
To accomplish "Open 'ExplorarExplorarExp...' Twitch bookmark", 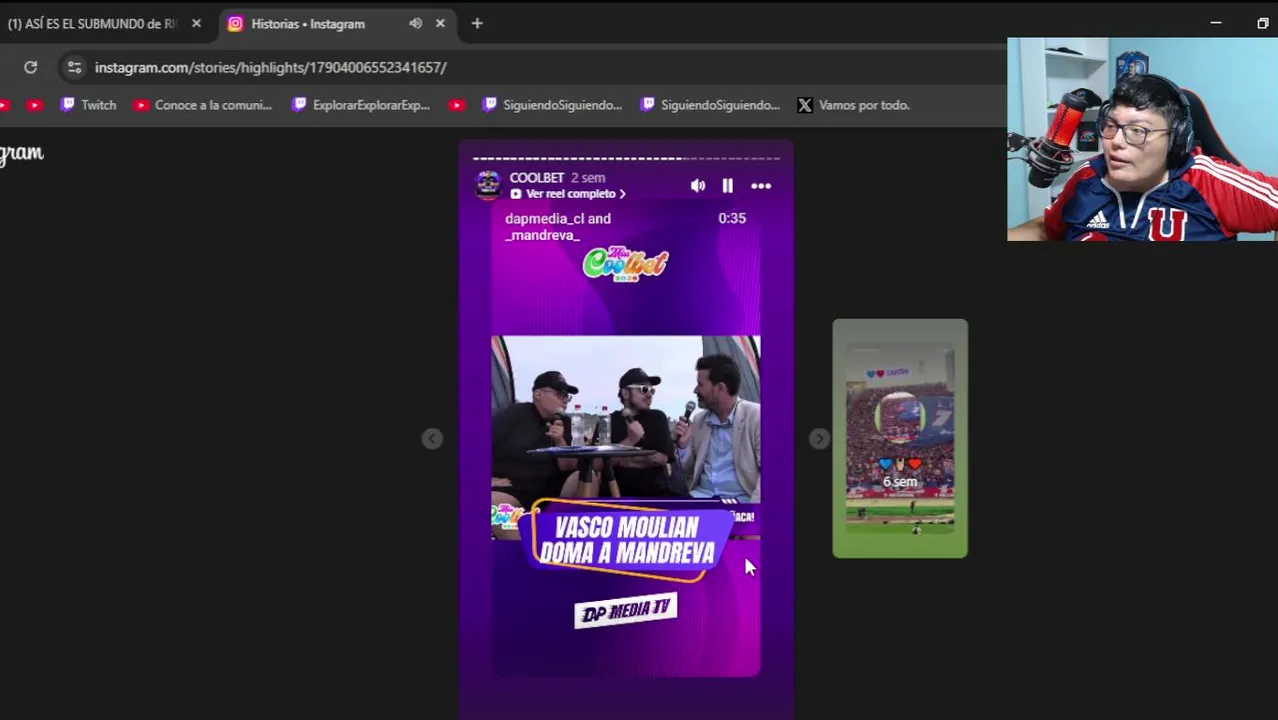I will [x=362, y=105].
